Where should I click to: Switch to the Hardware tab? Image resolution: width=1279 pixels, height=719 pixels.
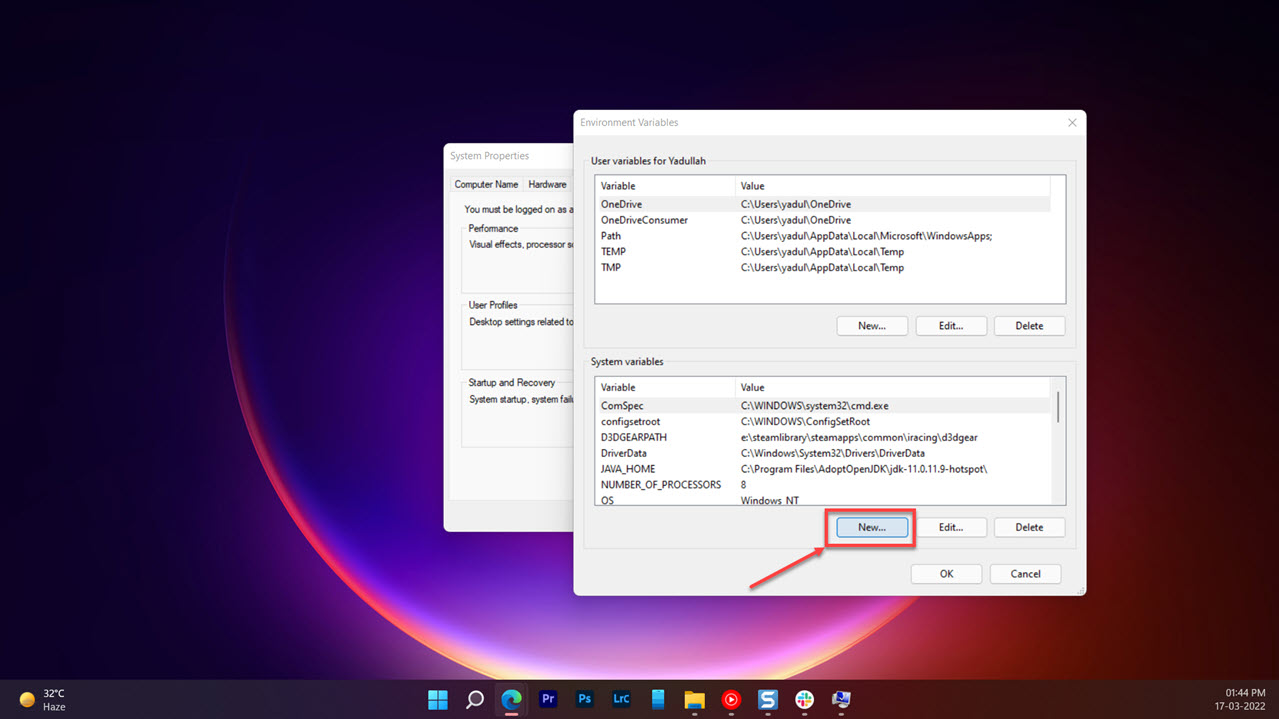point(547,184)
